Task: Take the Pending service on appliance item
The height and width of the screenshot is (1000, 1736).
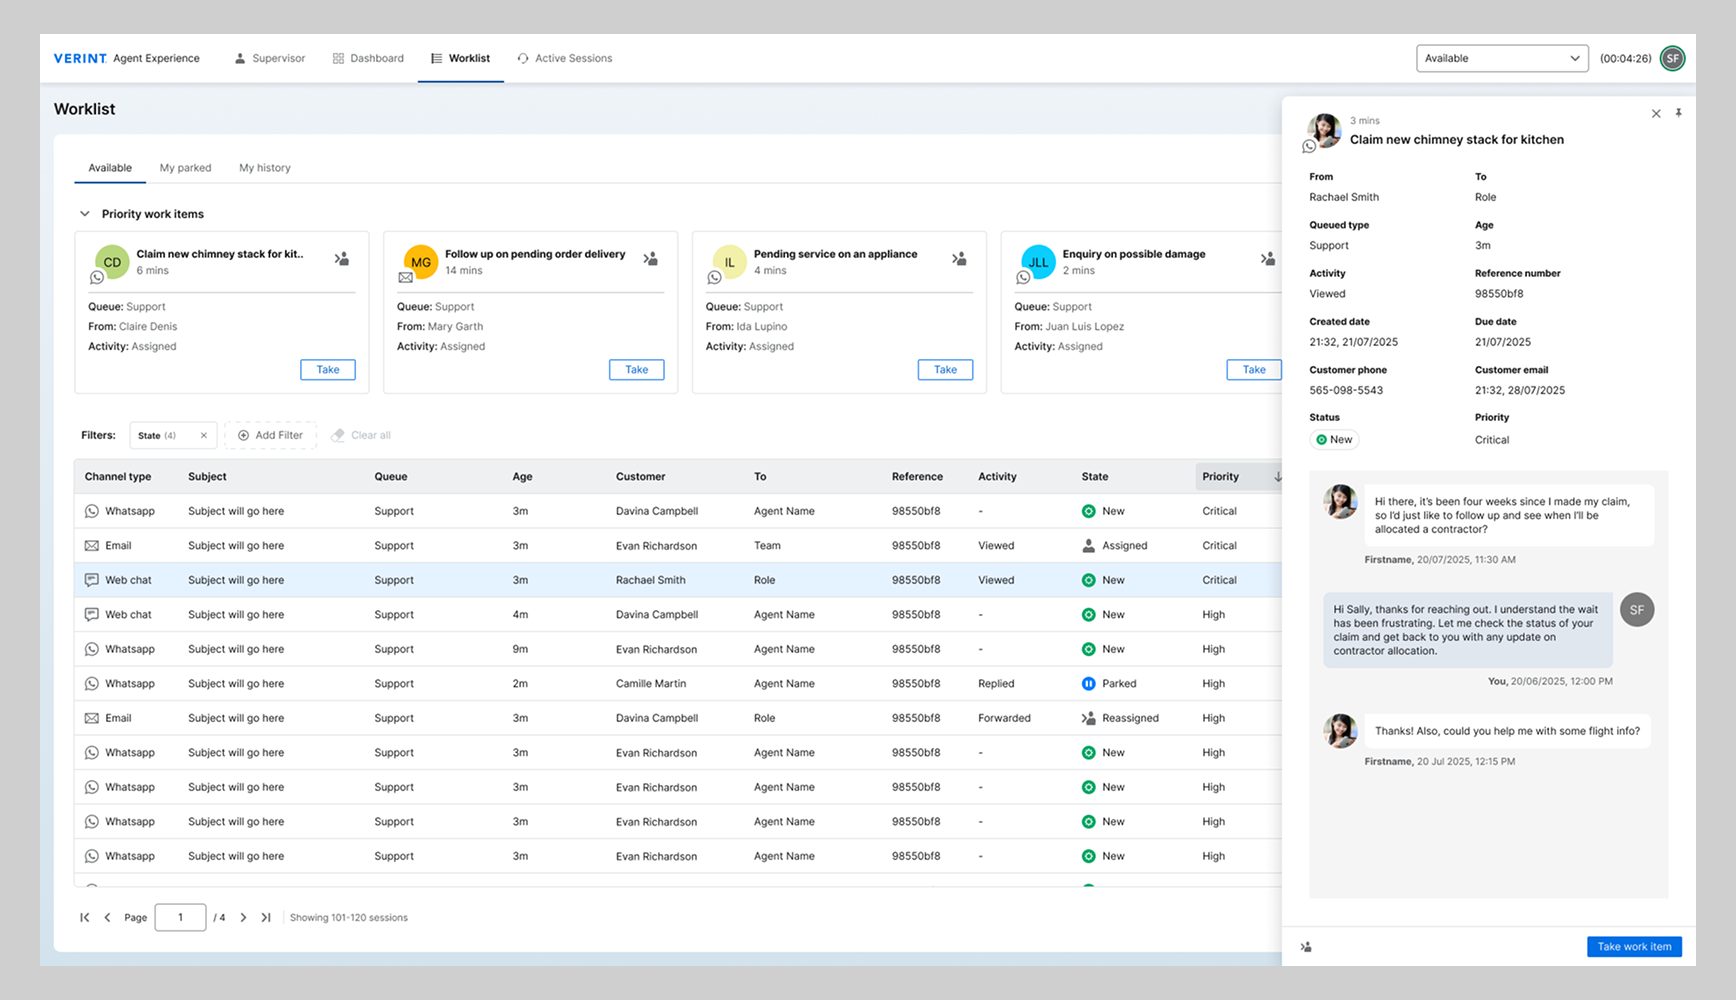Action: (944, 370)
